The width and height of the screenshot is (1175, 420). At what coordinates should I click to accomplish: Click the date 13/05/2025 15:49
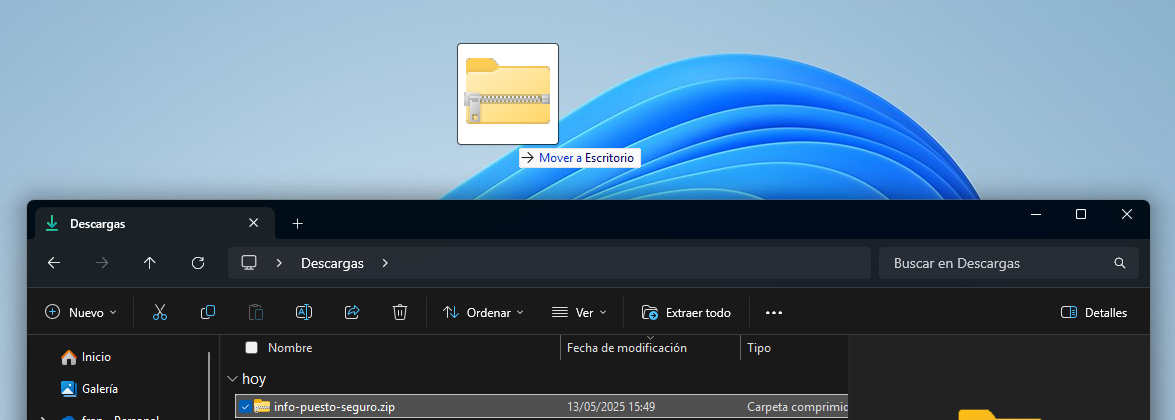click(x=611, y=406)
